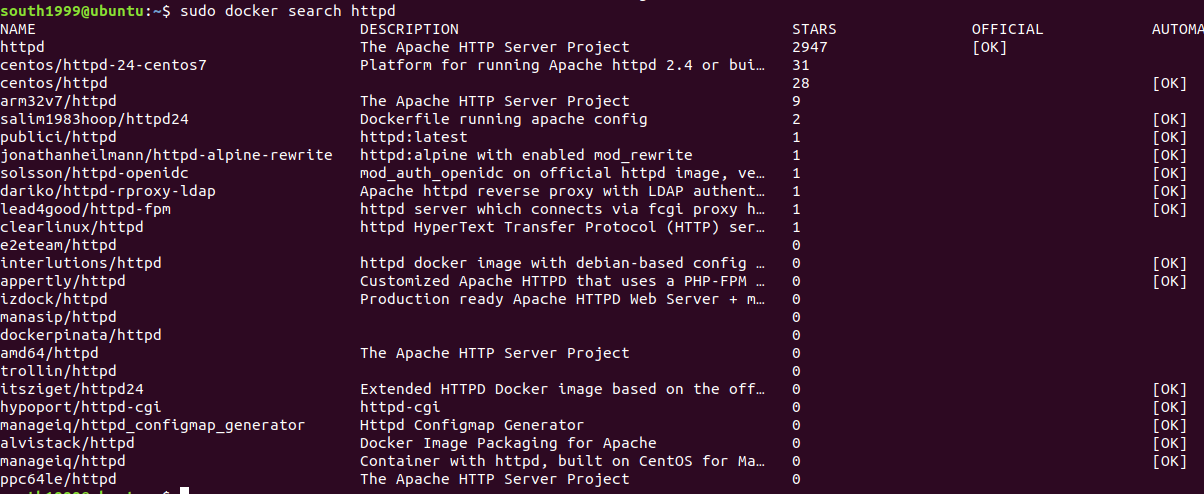Click the 2947 stars value

pos(809,47)
